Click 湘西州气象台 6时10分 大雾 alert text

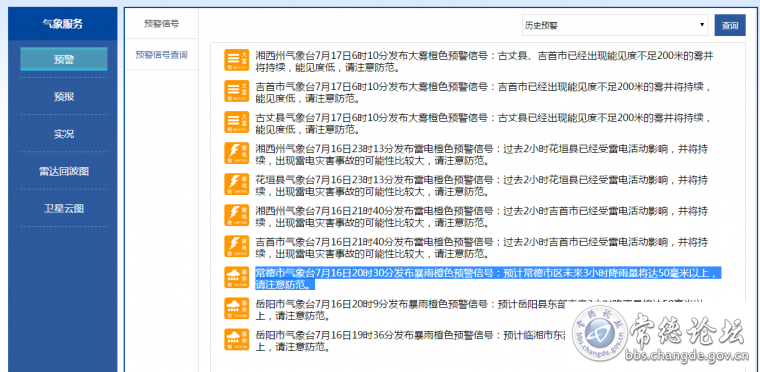[x=484, y=62]
